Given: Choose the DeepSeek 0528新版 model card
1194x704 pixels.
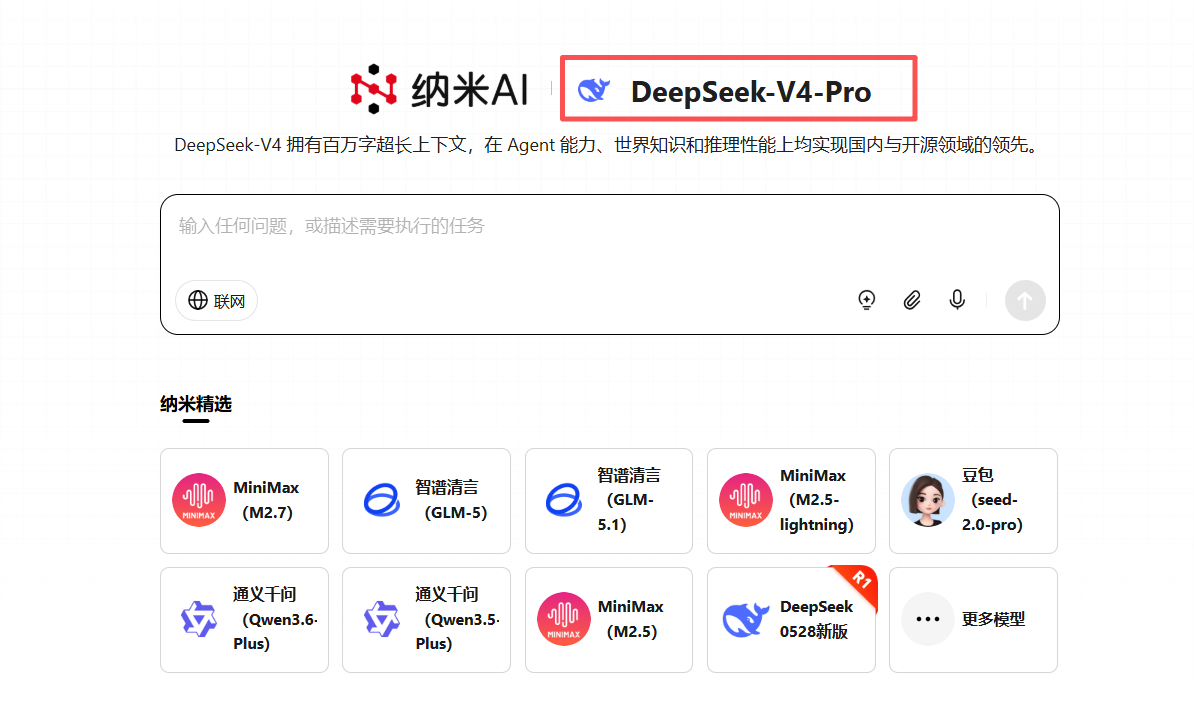Looking at the screenshot, I should click(791, 620).
